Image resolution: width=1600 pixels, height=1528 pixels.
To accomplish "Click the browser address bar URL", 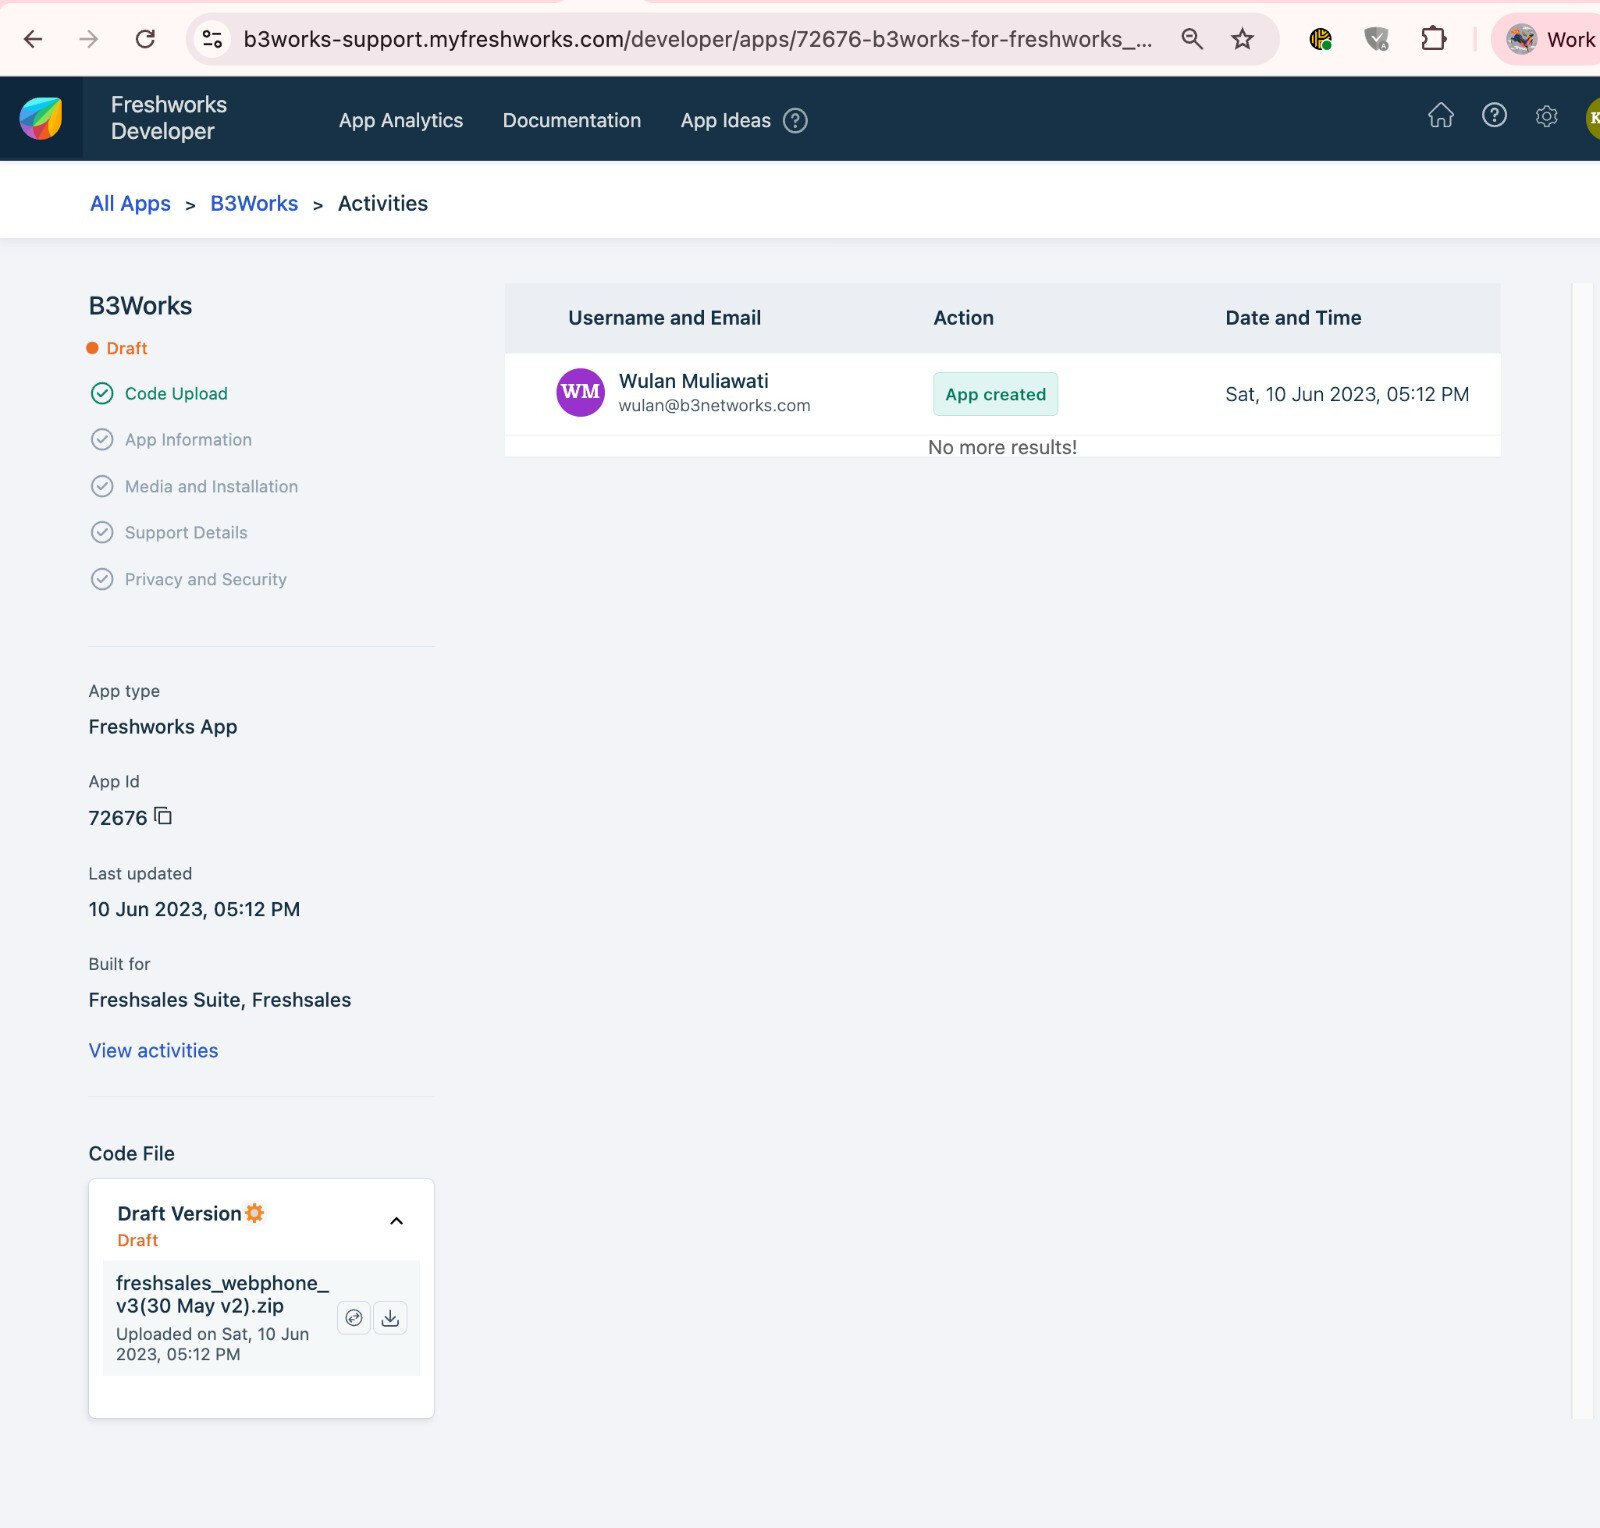I will click(x=696, y=39).
